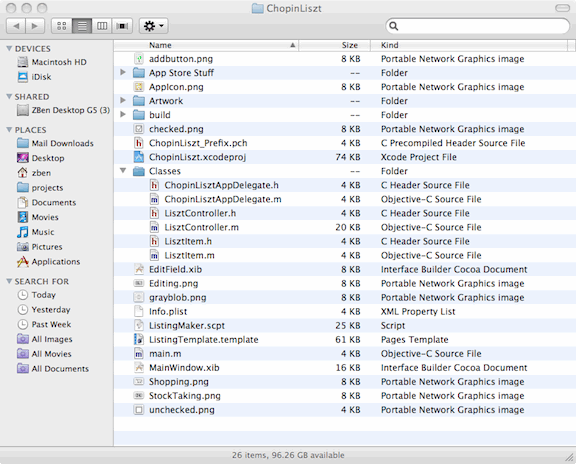The height and width of the screenshot is (464, 576).
Task: Click the Finder search field
Action: 478,26
